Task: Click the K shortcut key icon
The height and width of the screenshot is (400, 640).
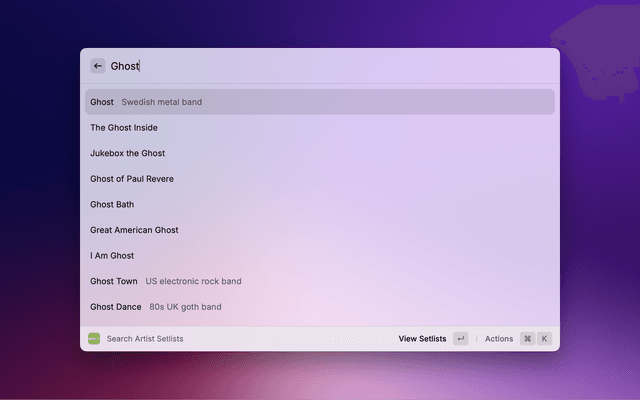Action: [x=545, y=339]
